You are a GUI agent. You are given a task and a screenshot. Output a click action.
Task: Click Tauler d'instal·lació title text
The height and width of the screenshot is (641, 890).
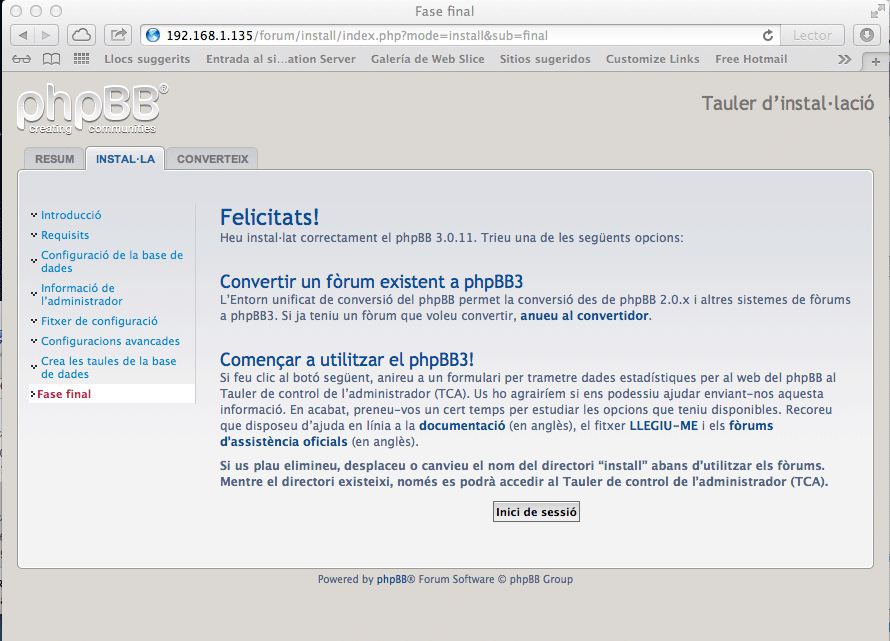[x=788, y=103]
